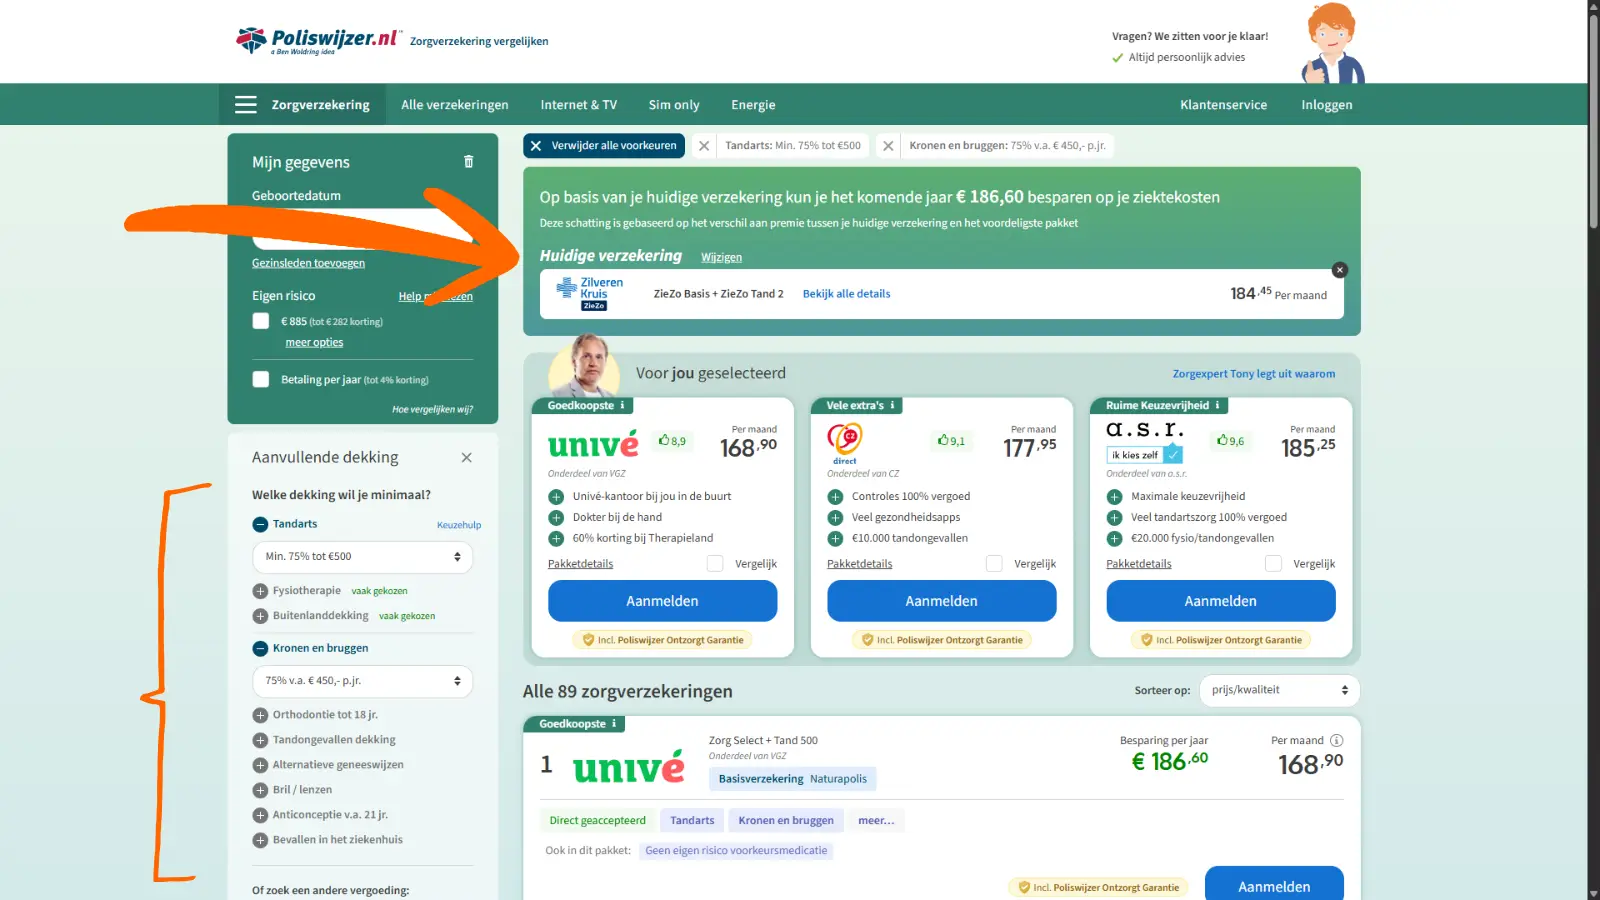The width and height of the screenshot is (1600, 900).
Task: Collapse the Kronen en bruggen option
Action: pyautogui.click(x=260, y=648)
